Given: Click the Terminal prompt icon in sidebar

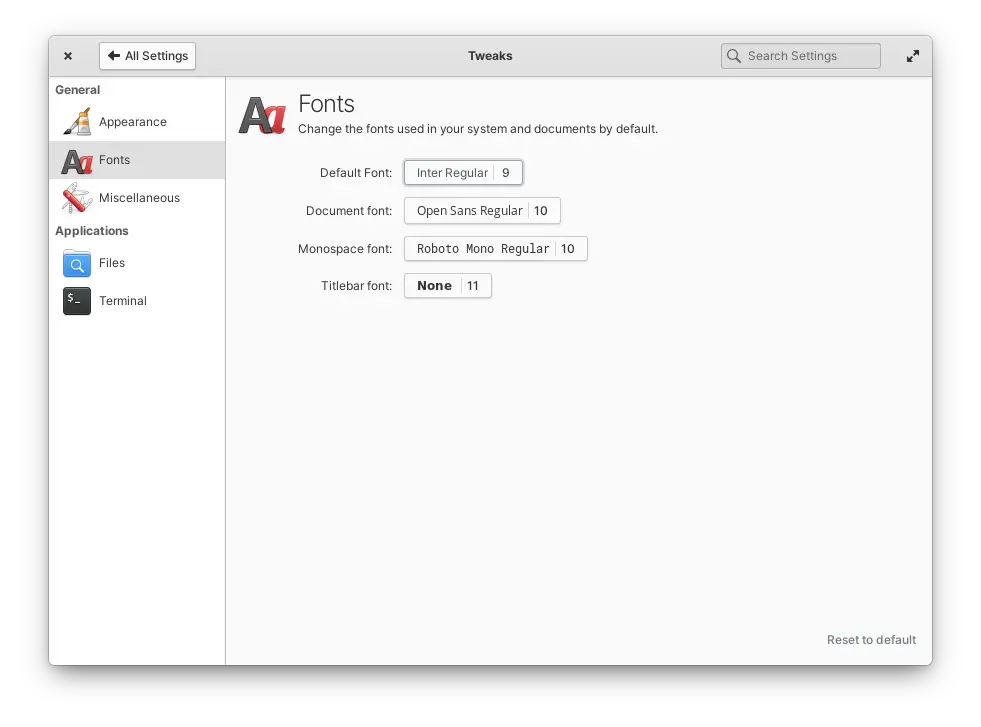Looking at the screenshot, I should [77, 301].
